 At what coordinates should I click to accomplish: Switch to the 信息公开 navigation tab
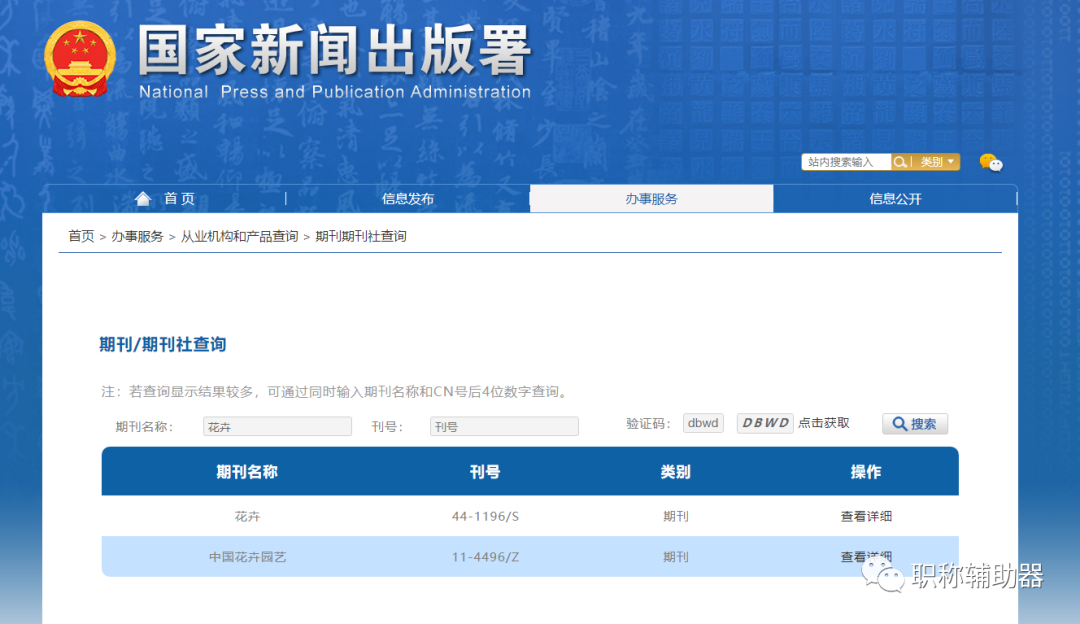[893, 198]
